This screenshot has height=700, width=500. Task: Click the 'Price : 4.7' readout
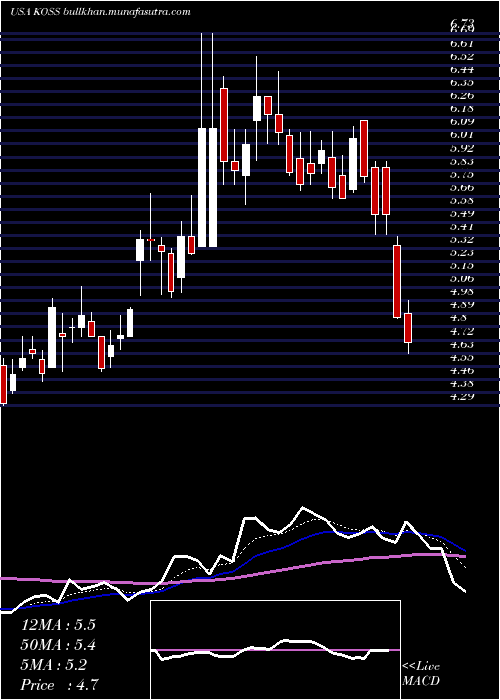pyautogui.click(x=59, y=685)
